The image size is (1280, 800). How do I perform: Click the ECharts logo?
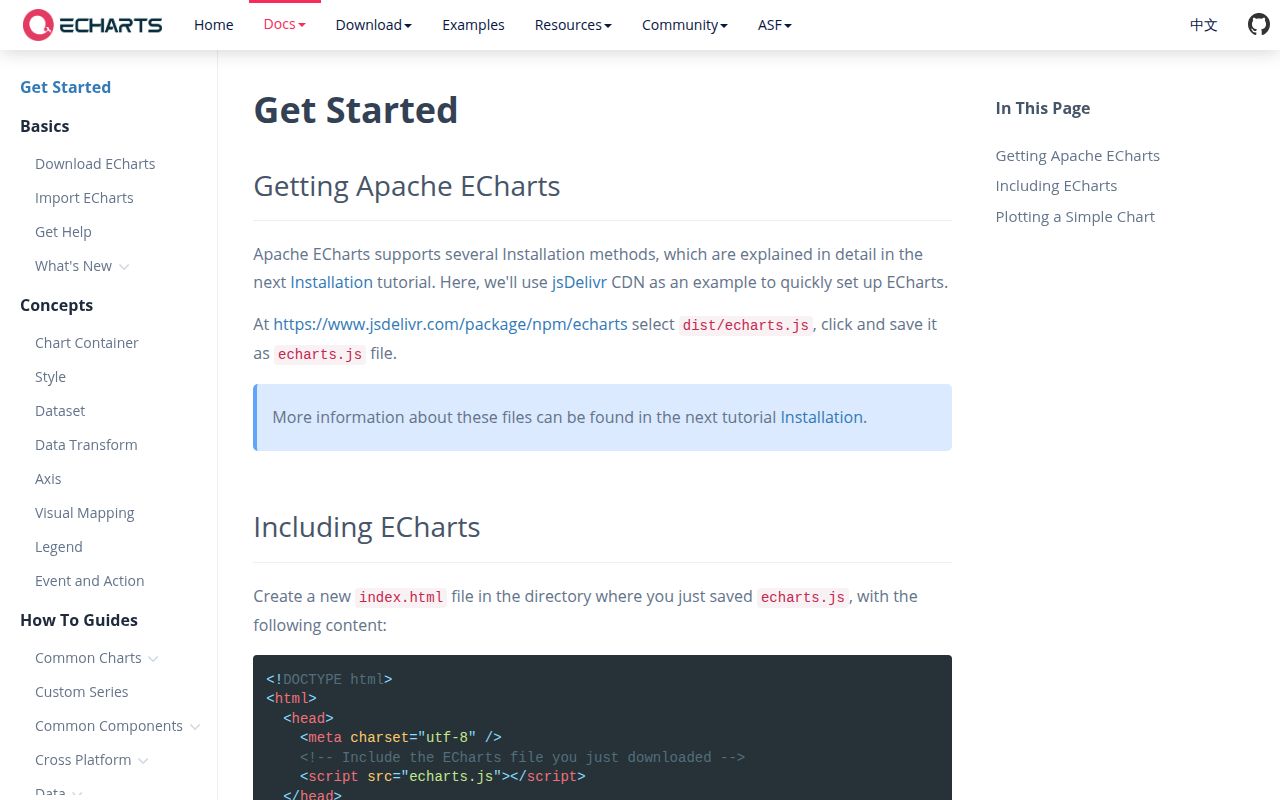92,25
